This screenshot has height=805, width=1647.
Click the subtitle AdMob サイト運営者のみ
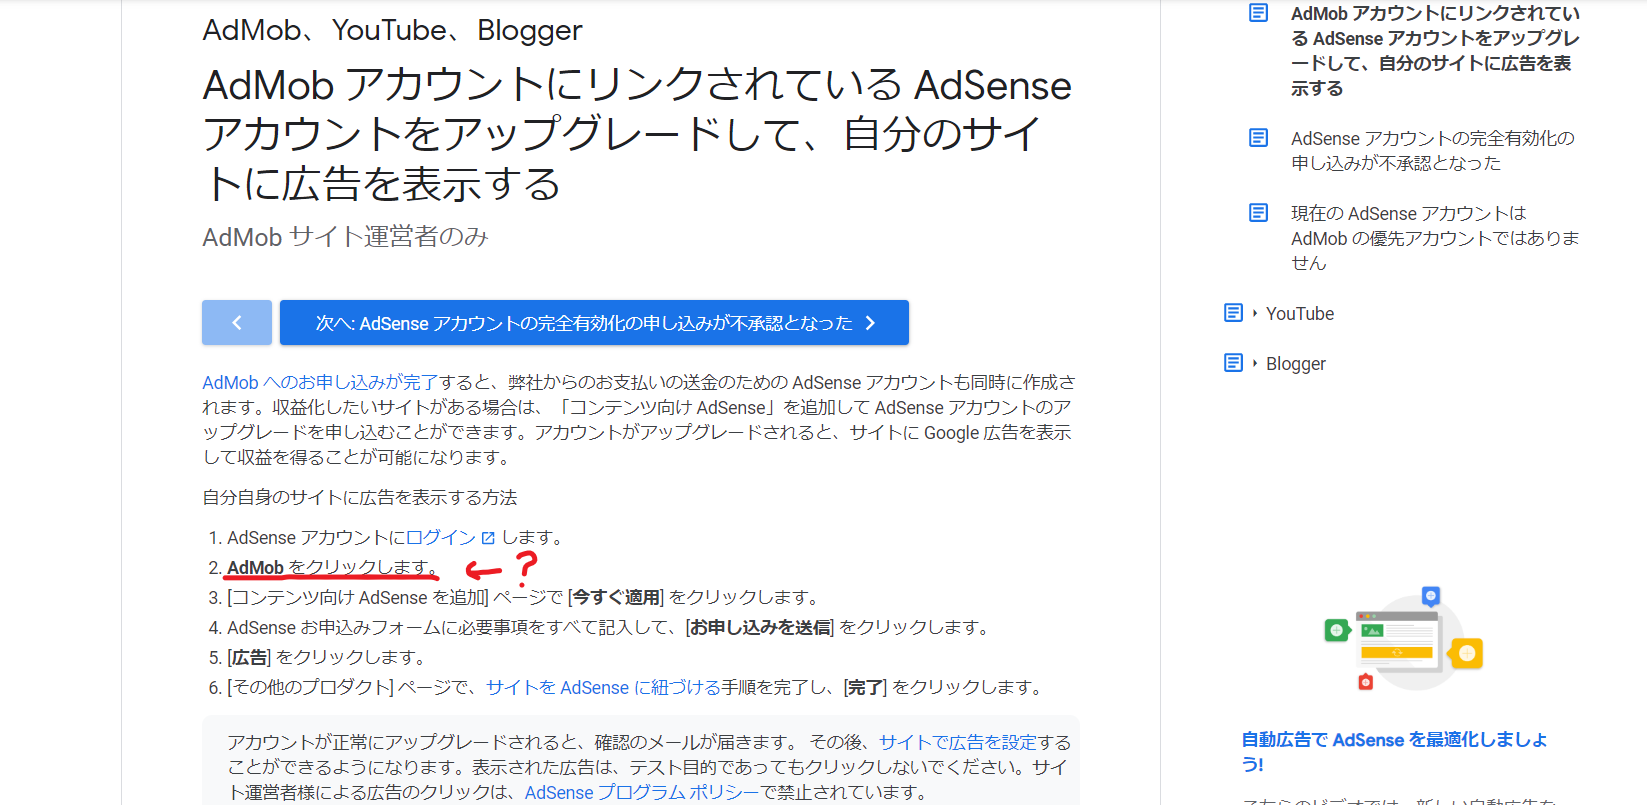point(345,237)
